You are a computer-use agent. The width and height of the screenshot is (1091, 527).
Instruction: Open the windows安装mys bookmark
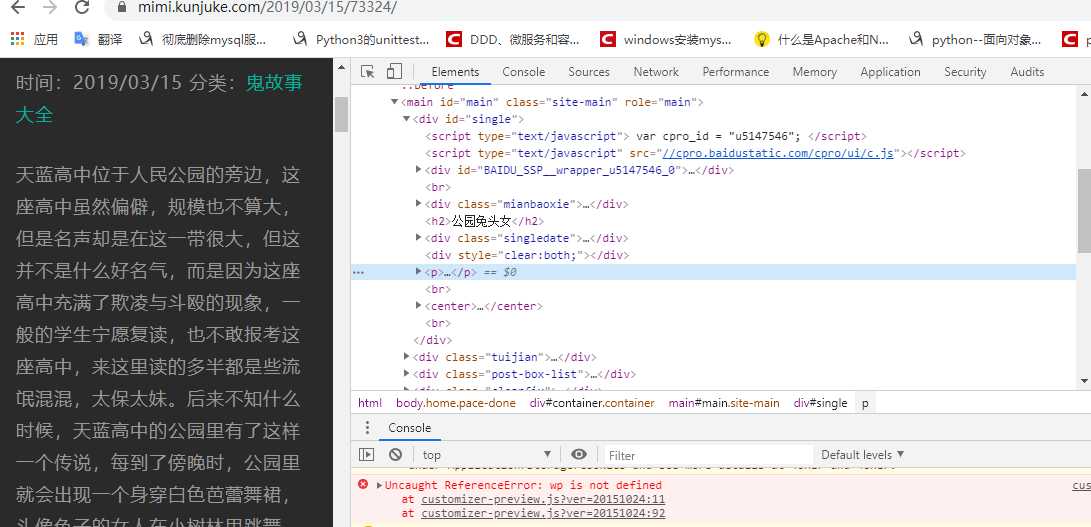(667, 40)
